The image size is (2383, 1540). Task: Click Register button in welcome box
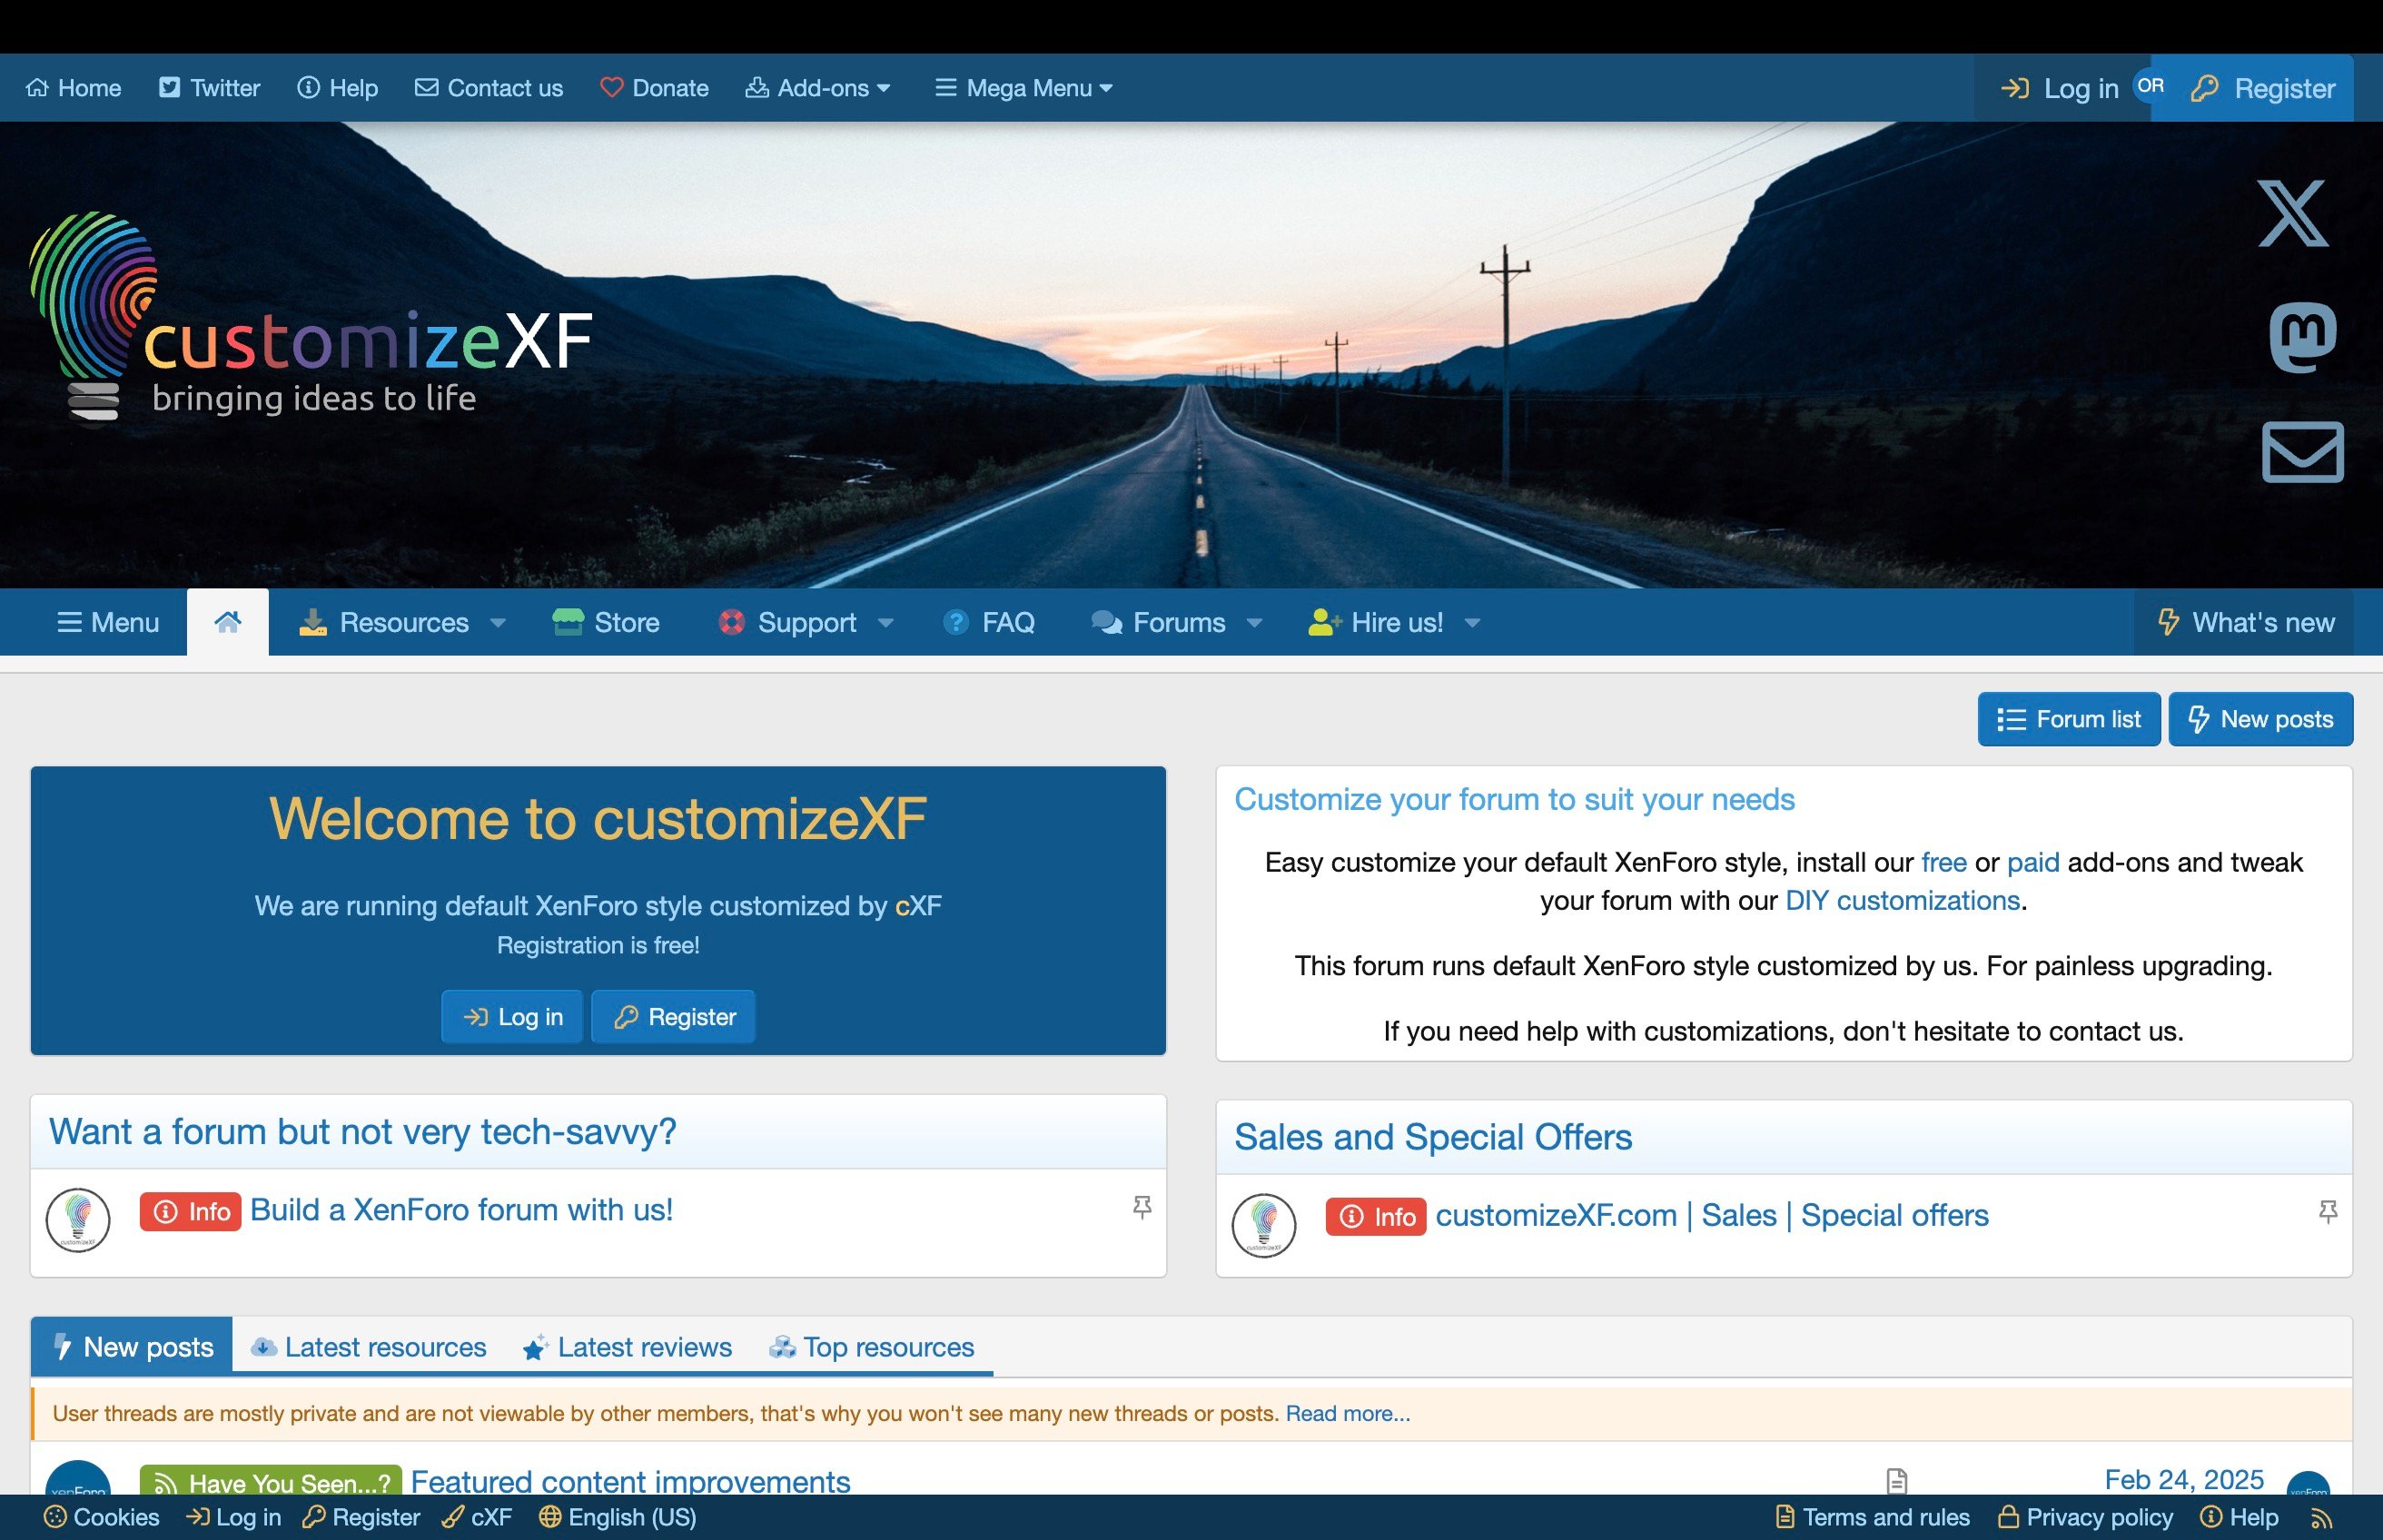[x=673, y=1017]
